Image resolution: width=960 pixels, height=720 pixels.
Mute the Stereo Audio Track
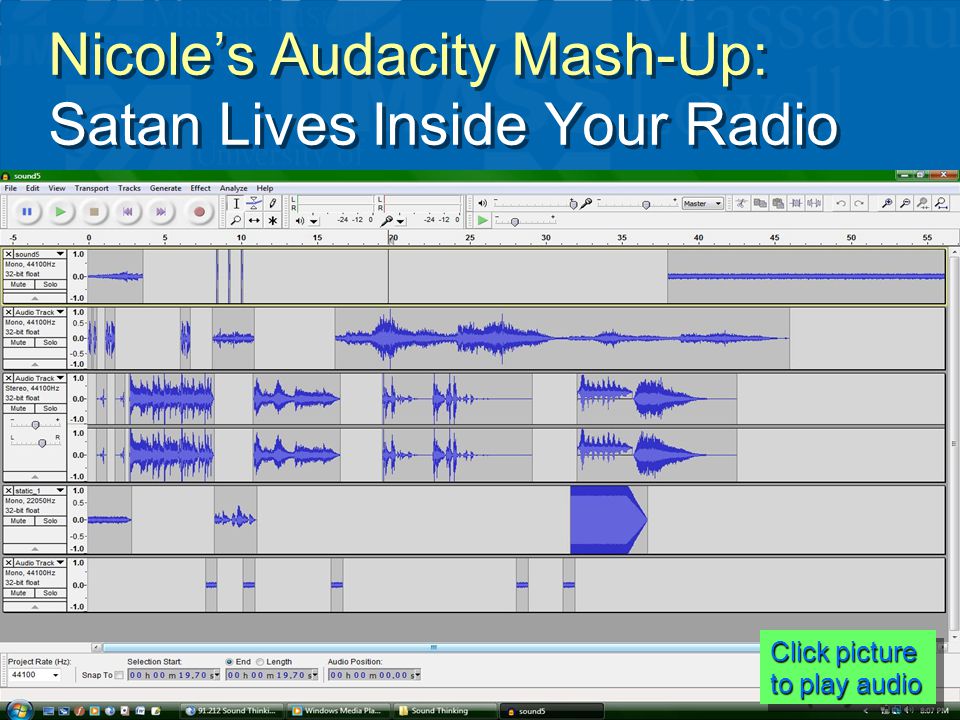point(18,408)
